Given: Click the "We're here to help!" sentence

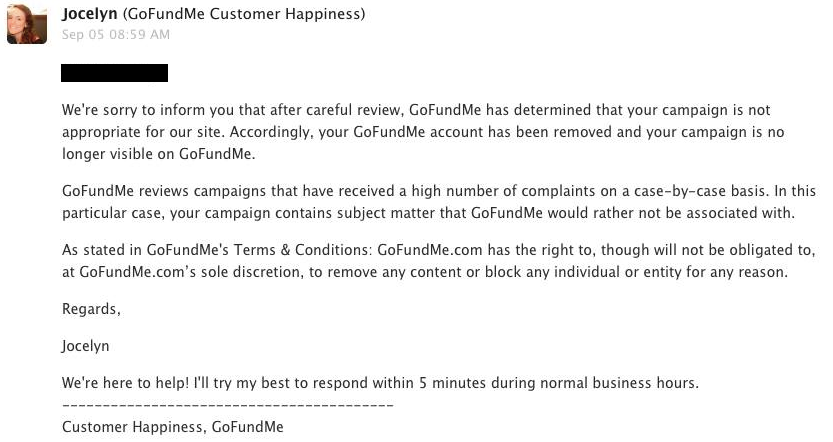Looking at the screenshot, I should [125, 383].
